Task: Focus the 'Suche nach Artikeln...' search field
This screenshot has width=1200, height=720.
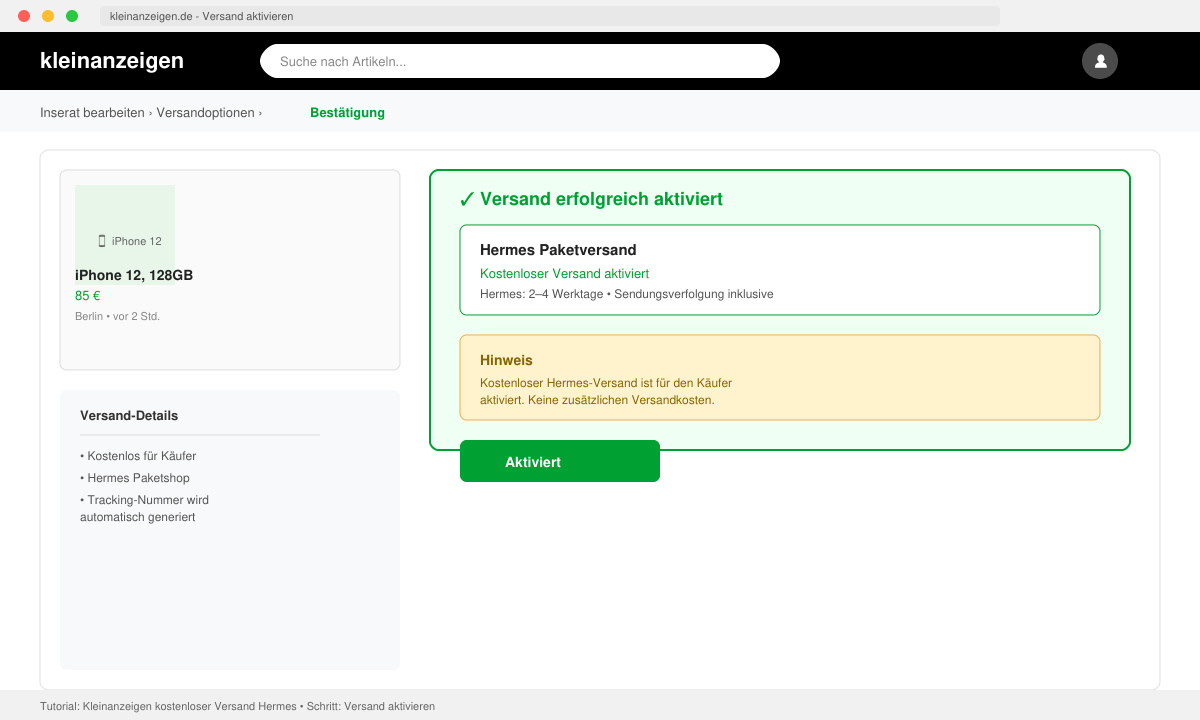Action: click(x=520, y=61)
